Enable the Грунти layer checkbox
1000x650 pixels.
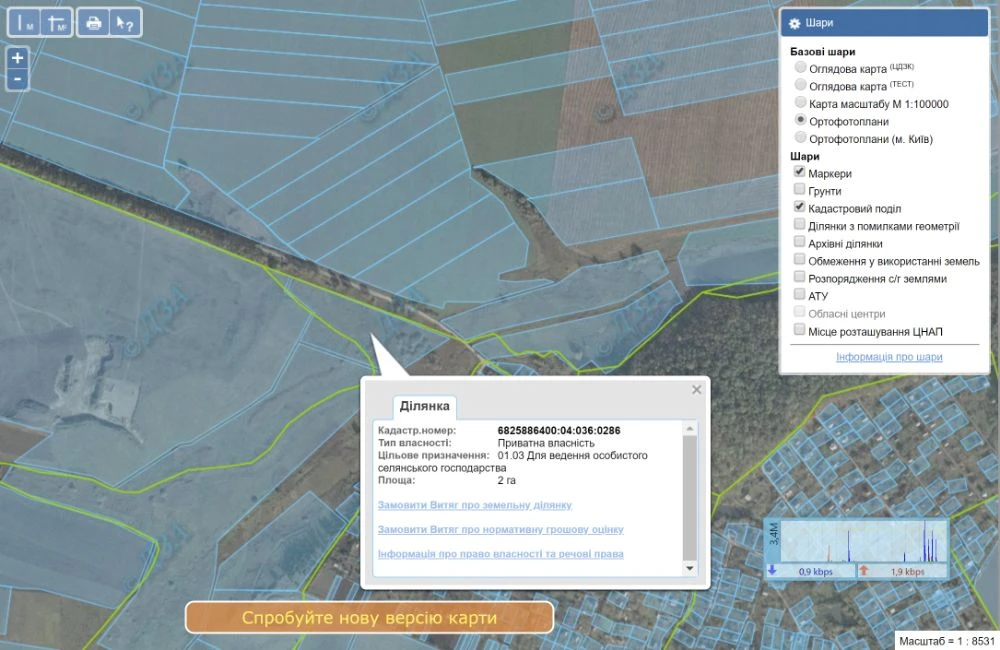click(x=799, y=189)
